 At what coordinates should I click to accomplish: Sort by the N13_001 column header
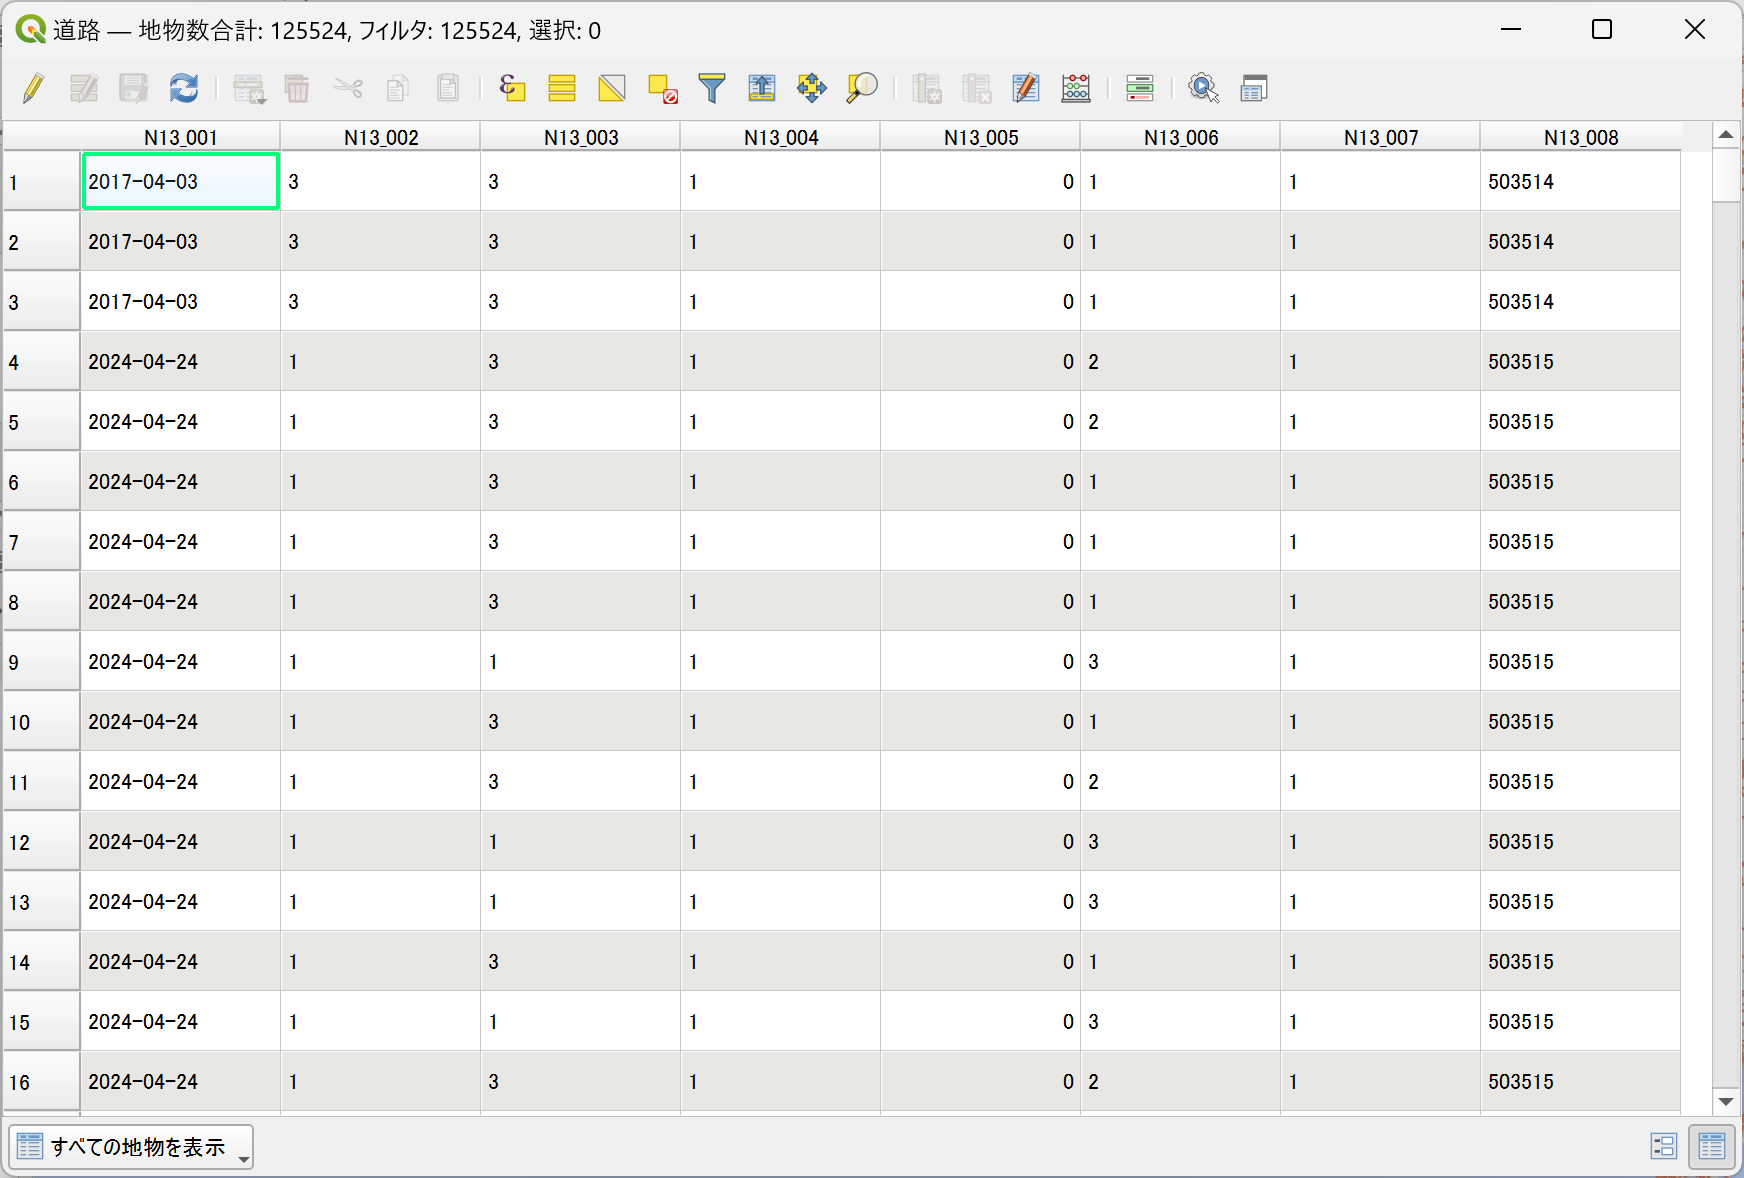[x=180, y=137]
